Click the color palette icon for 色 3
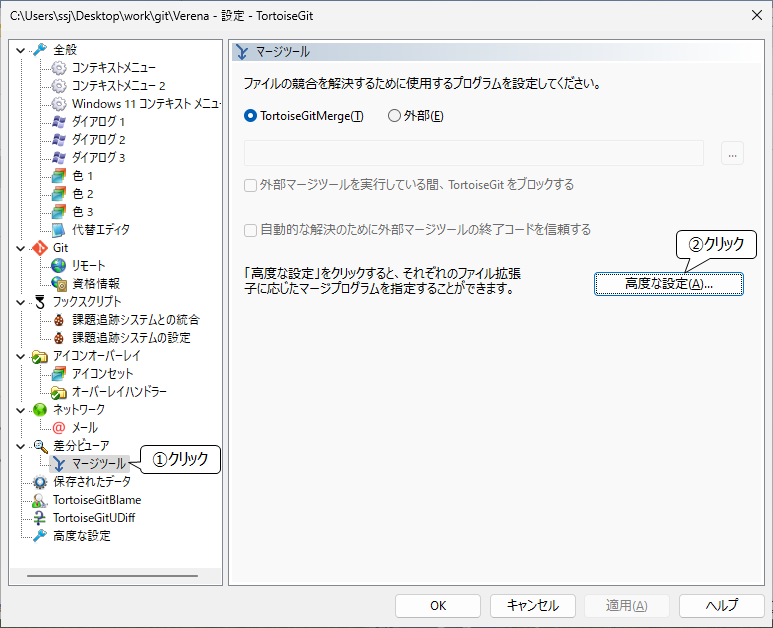Image resolution: width=773 pixels, height=628 pixels. pyautogui.click(x=59, y=212)
